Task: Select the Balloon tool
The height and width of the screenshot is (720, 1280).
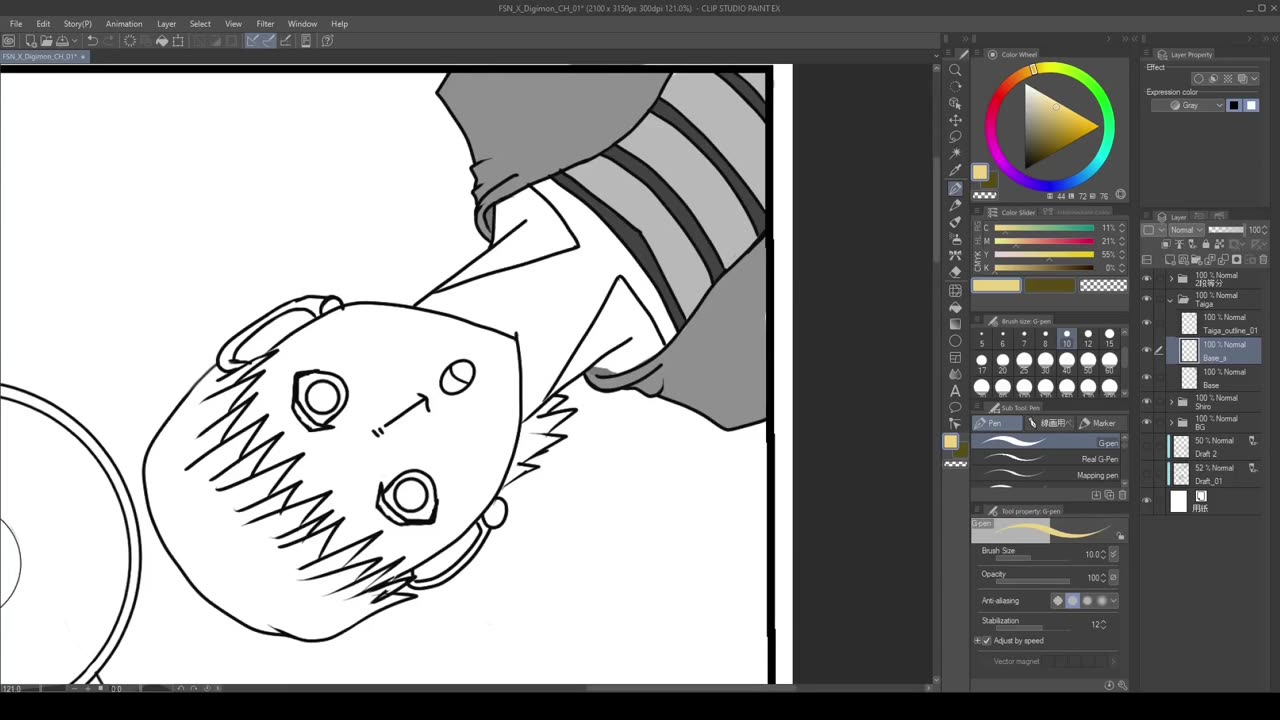Action: 955,408
